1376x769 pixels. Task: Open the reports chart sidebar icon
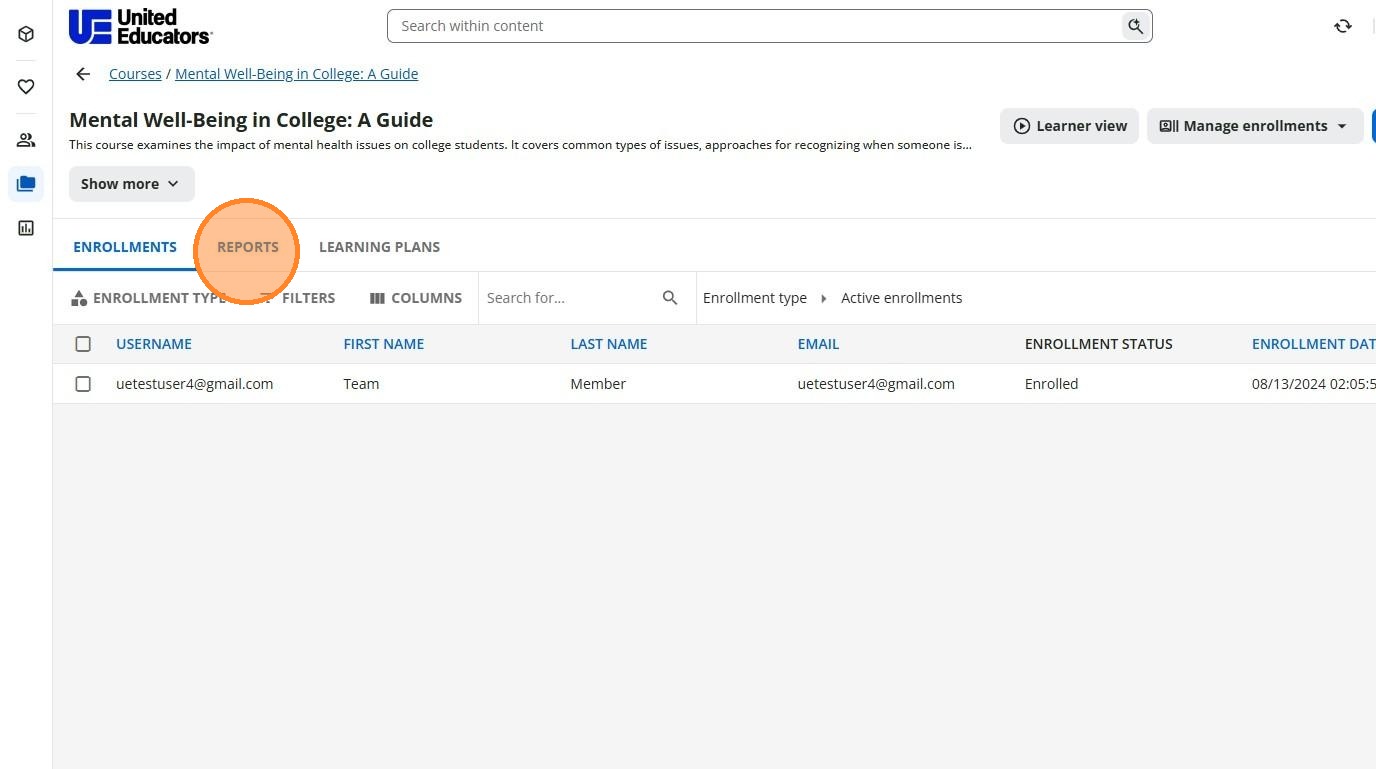point(26,228)
